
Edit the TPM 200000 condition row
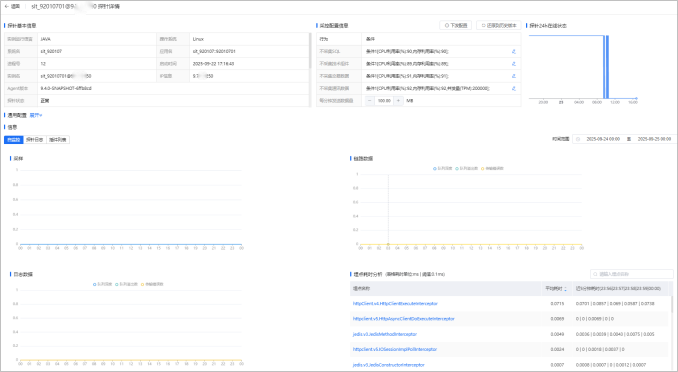[x=514, y=88]
